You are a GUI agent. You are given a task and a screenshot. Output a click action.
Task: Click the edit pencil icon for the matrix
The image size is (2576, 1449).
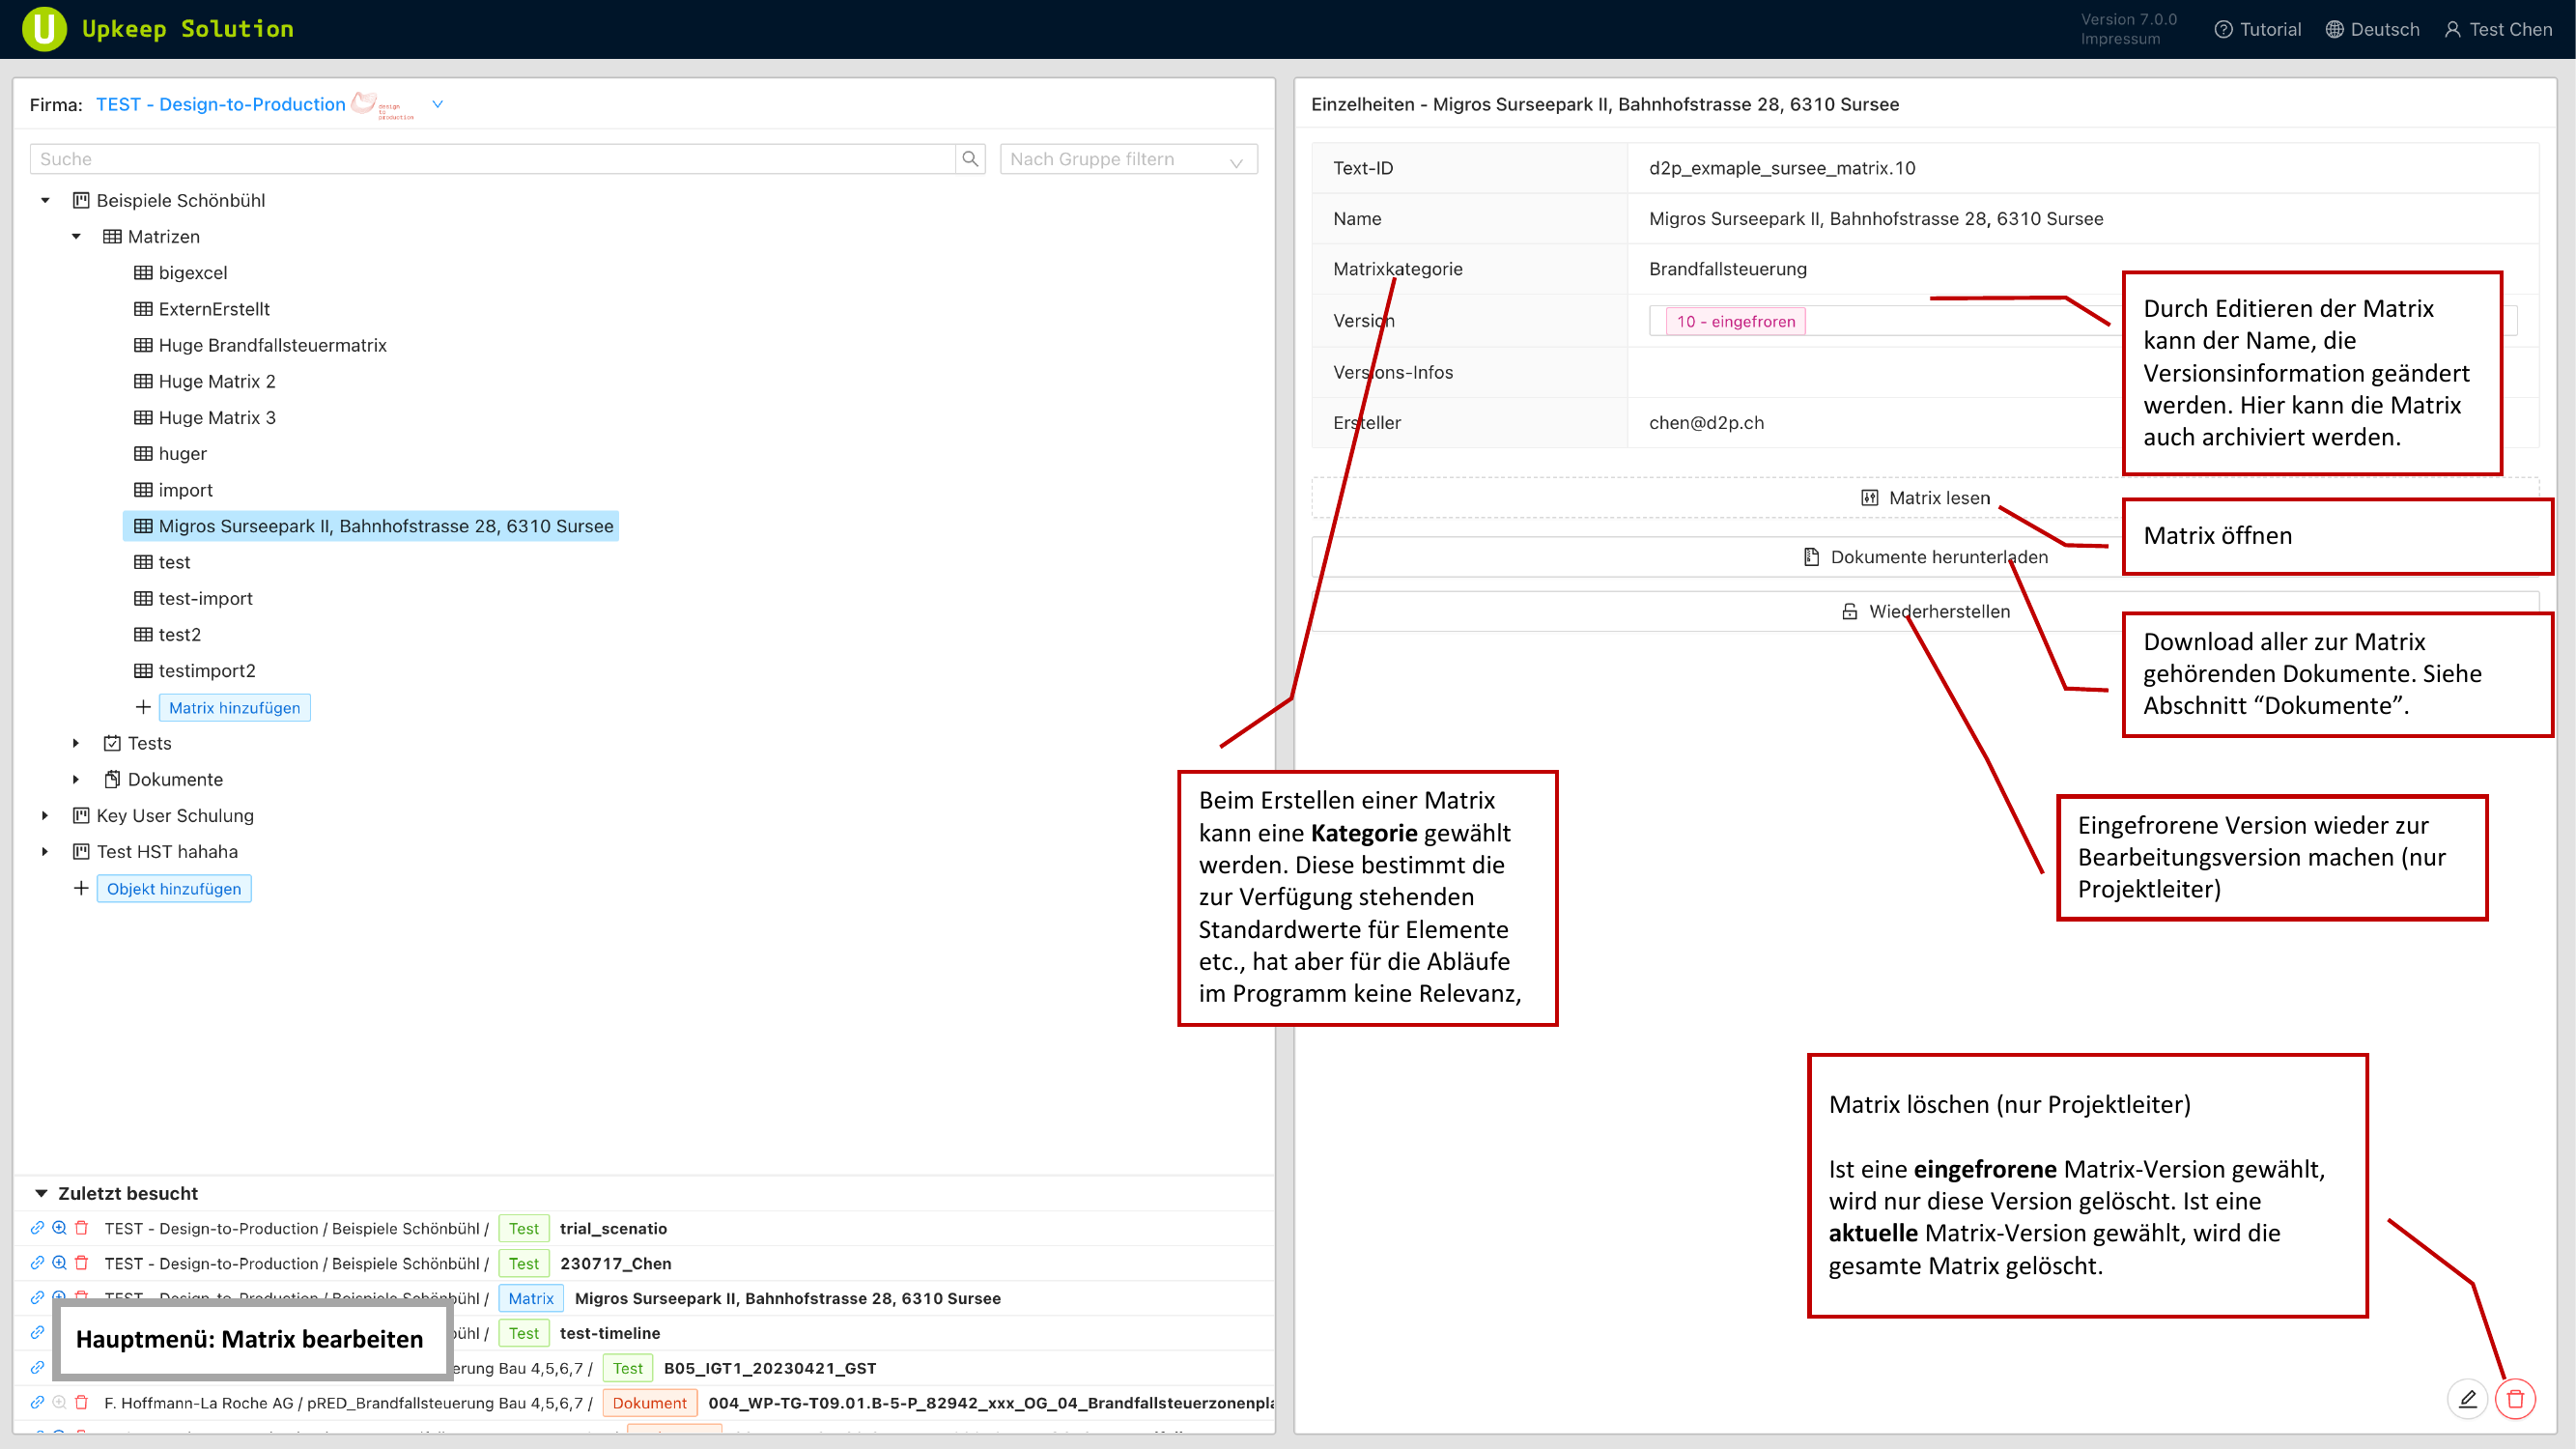click(2467, 1398)
